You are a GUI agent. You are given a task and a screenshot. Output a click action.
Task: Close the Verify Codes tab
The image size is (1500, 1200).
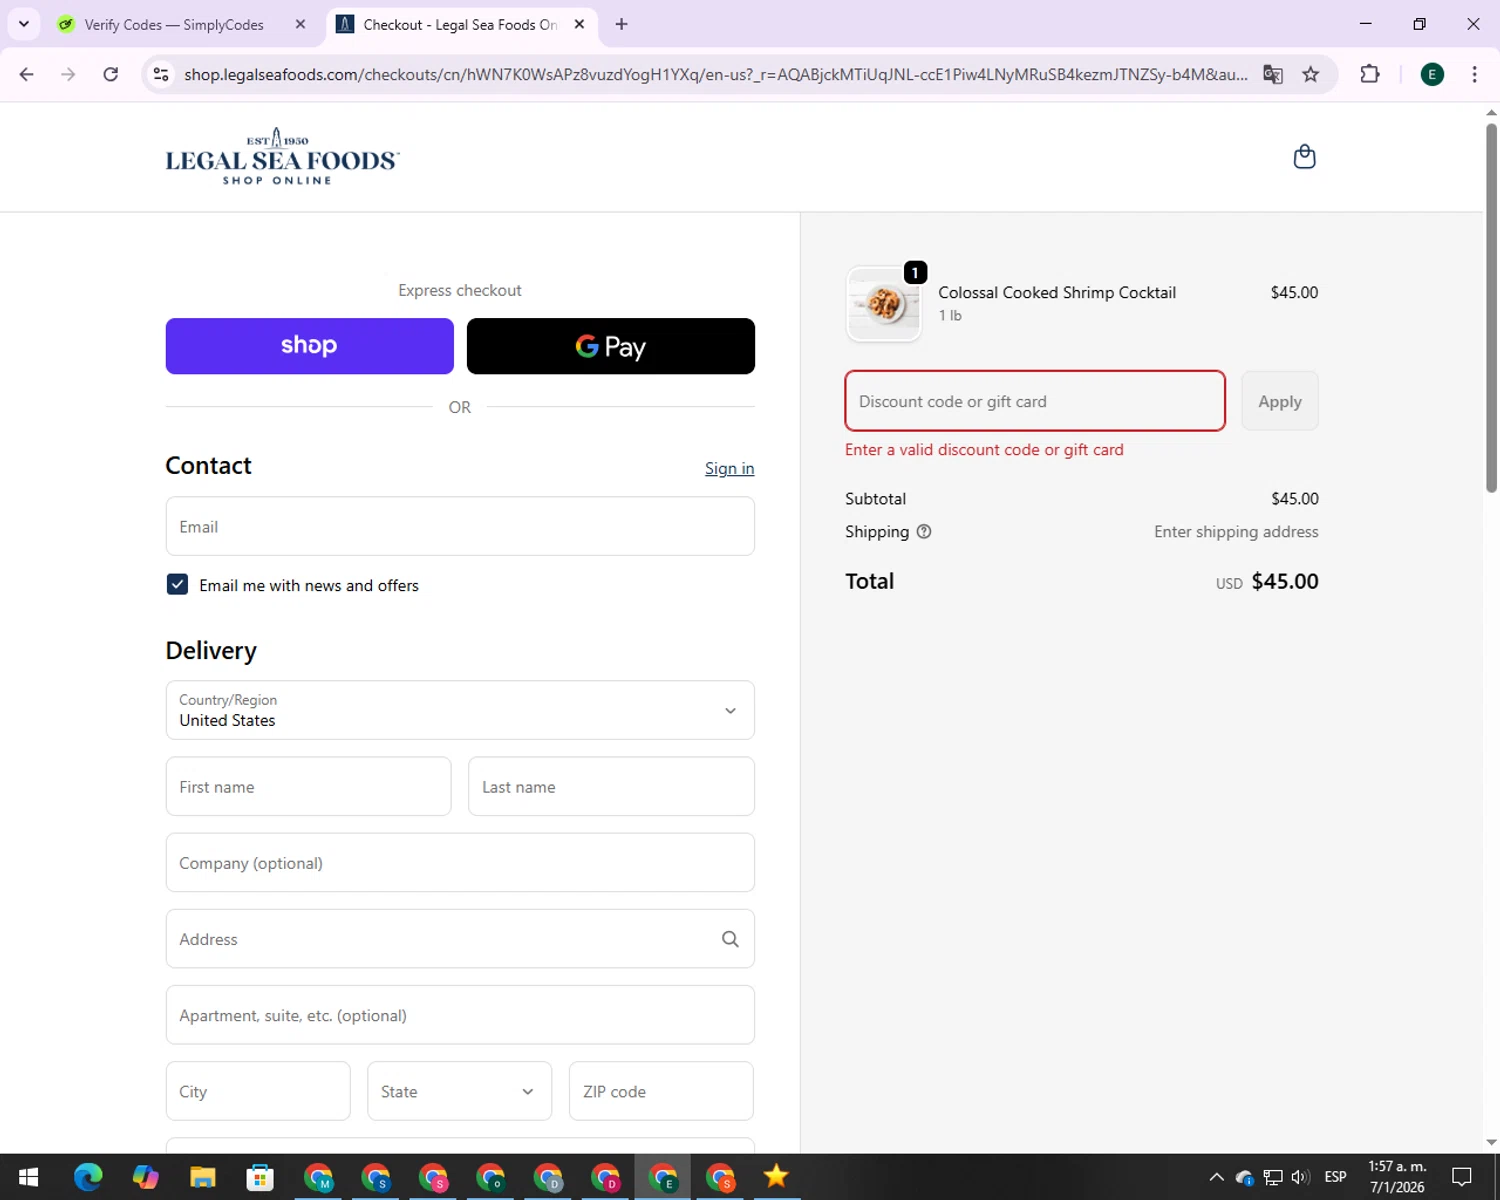pyautogui.click(x=300, y=24)
